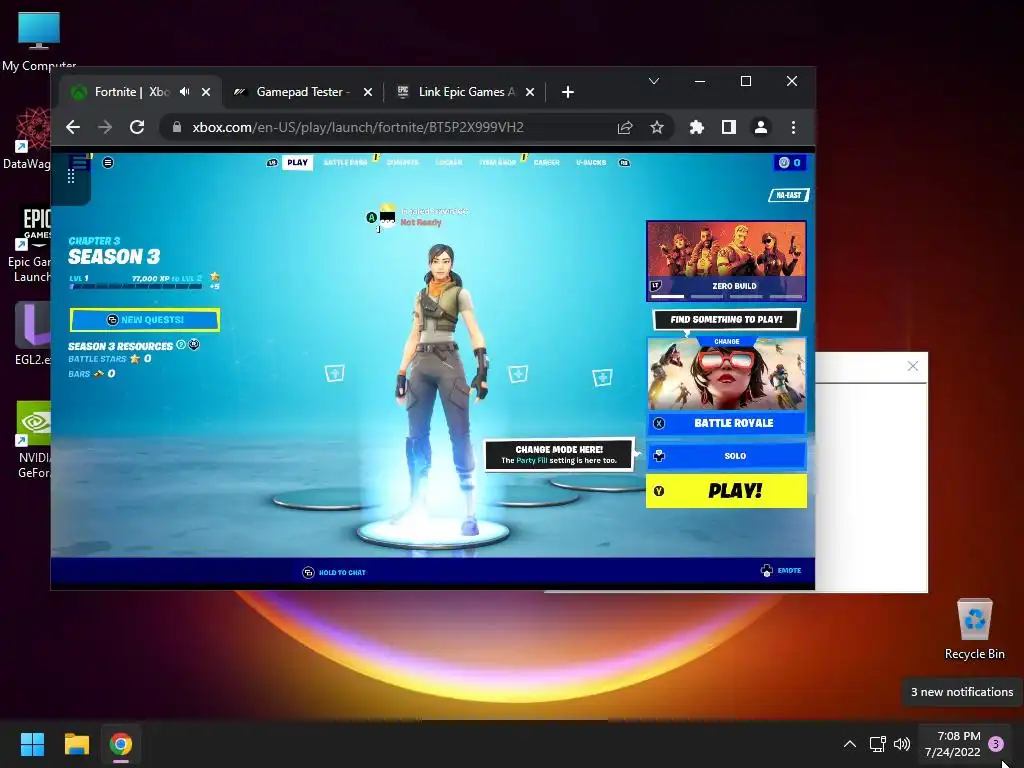Open the Recycle Bin
This screenshot has height=768, width=1024.
click(974, 628)
